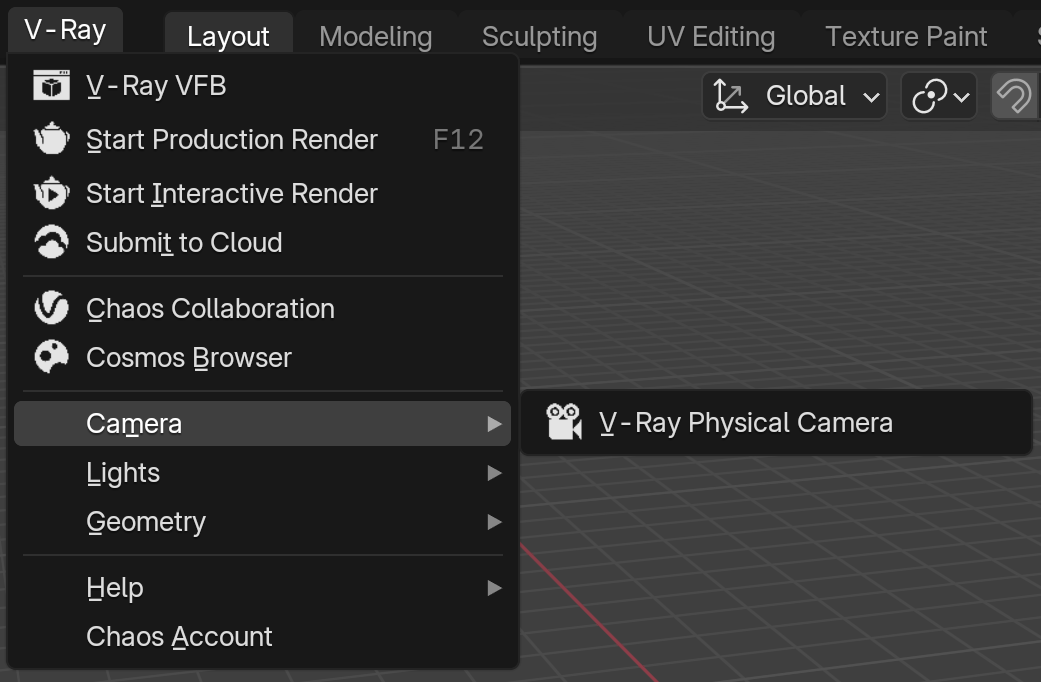Add a V-Ray Physical Camera
The height and width of the screenshot is (682, 1041).
[776, 423]
